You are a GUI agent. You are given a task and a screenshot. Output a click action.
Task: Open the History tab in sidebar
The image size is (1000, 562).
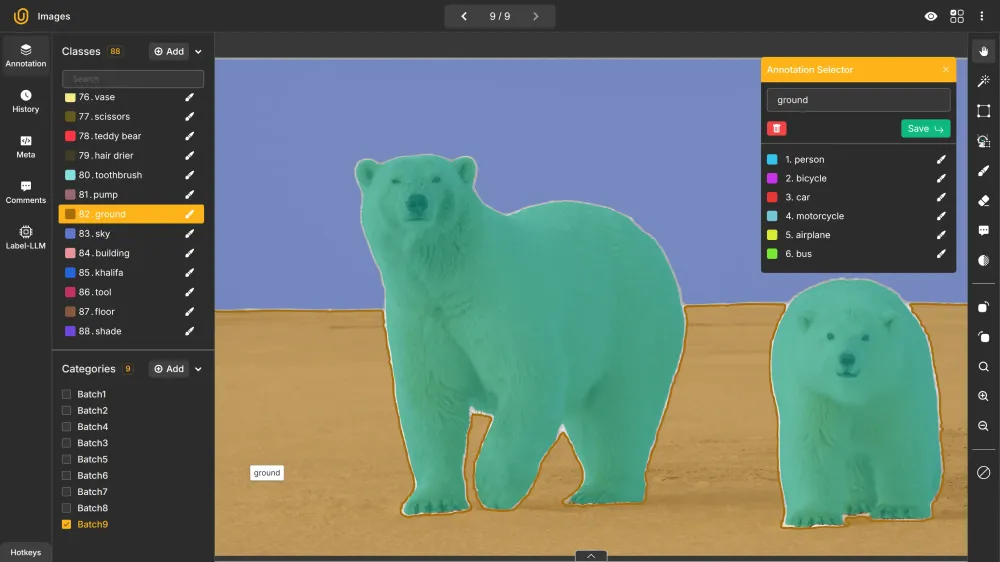tap(25, 101)
